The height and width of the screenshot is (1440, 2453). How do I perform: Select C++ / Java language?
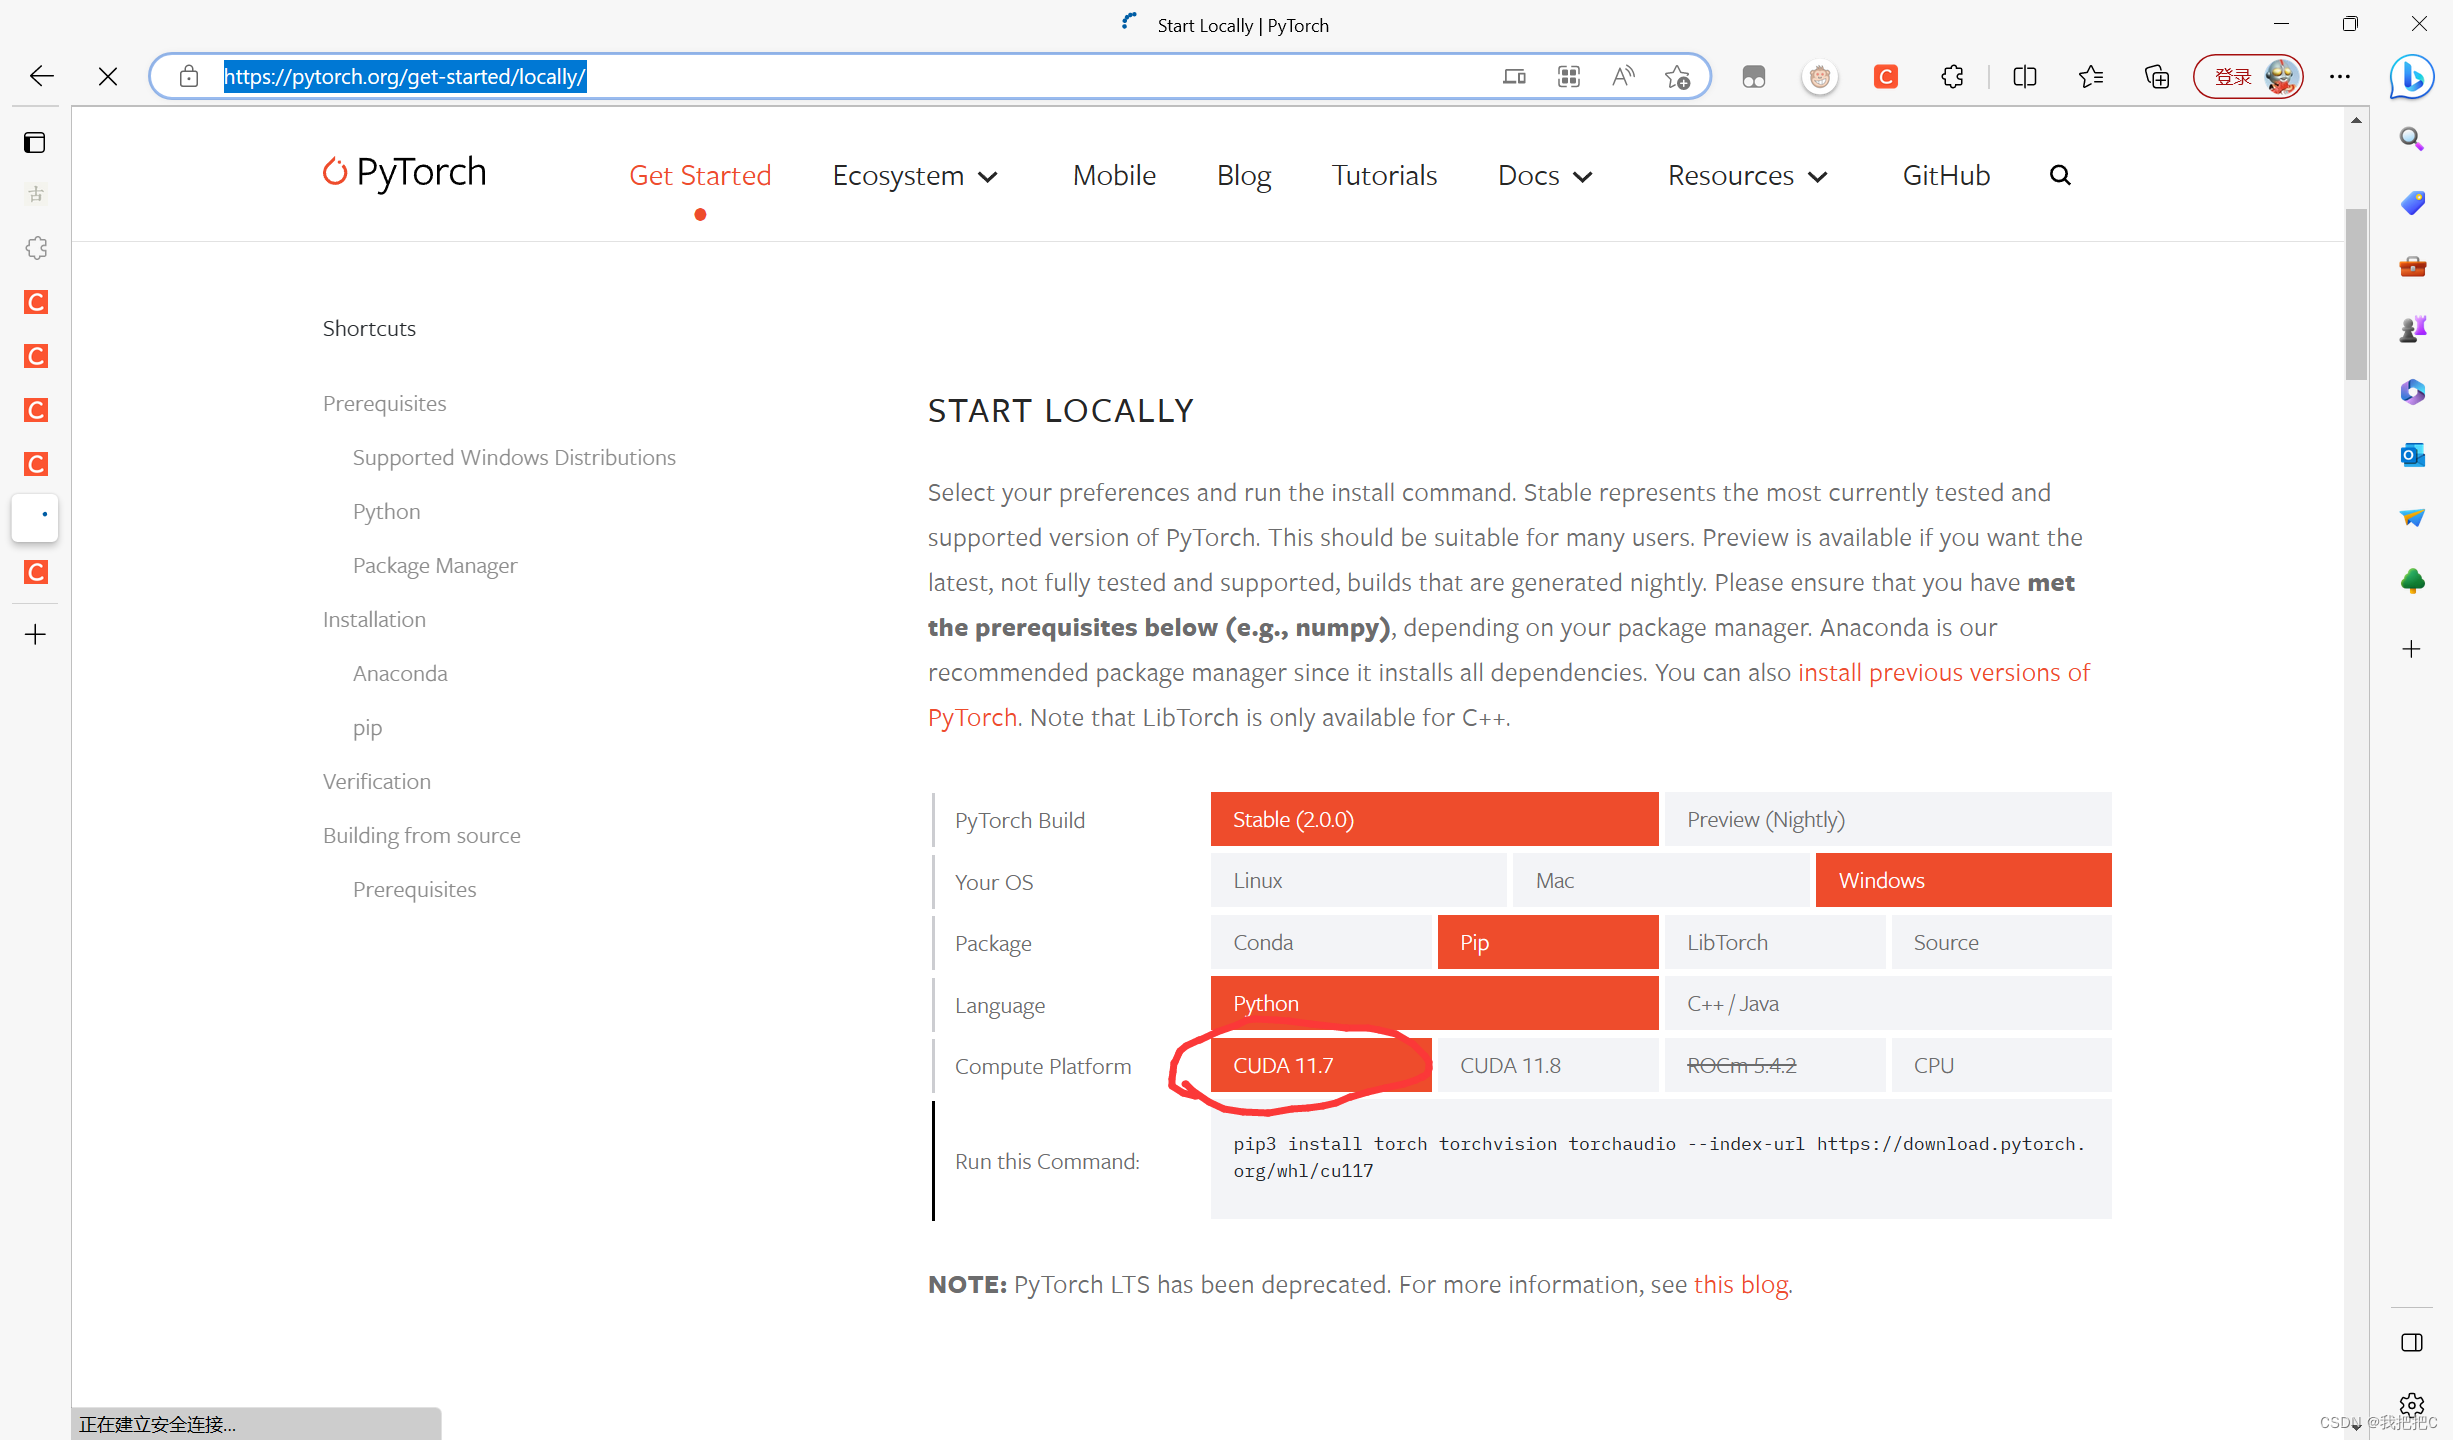point(1888,1003)
